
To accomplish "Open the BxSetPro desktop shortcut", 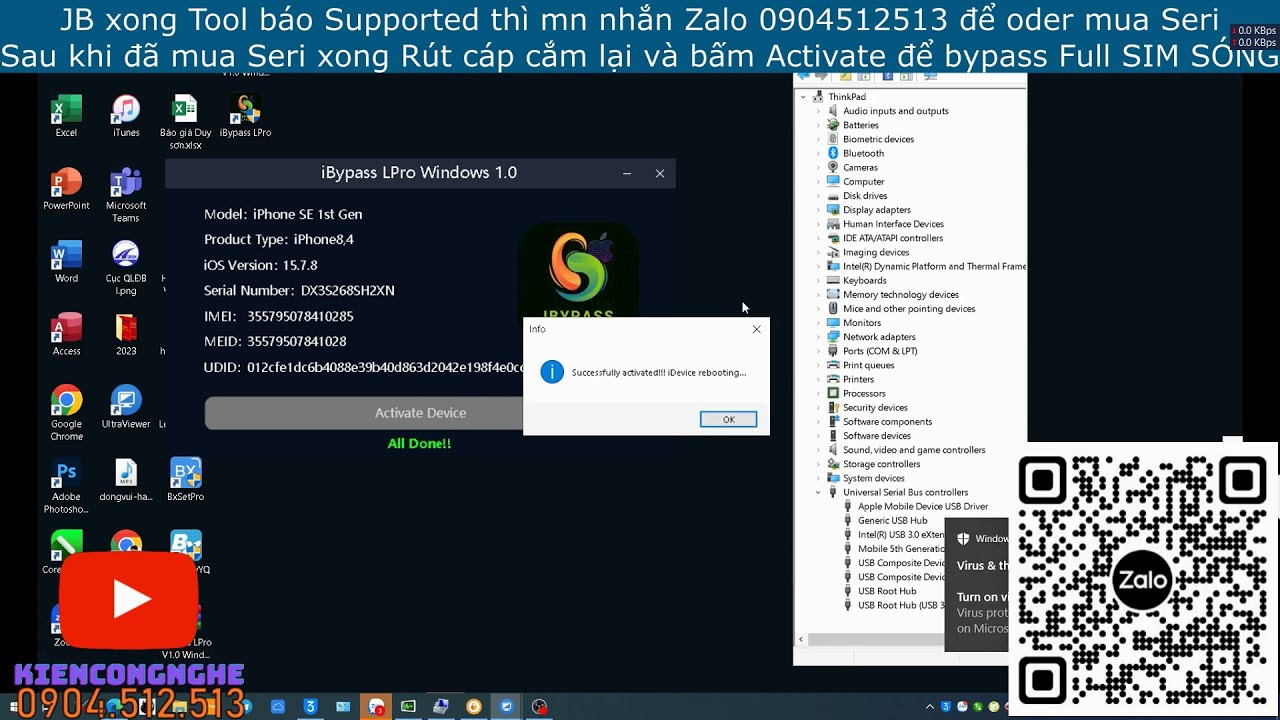I will tap(185, 481).
